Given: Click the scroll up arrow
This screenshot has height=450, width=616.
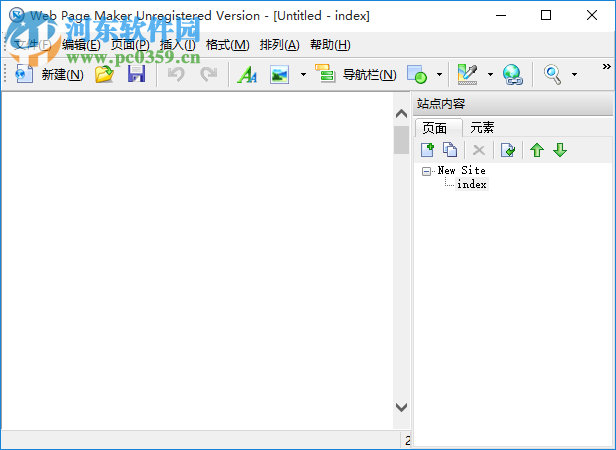Looking at the screenshot, I should [x=401, y=114].
